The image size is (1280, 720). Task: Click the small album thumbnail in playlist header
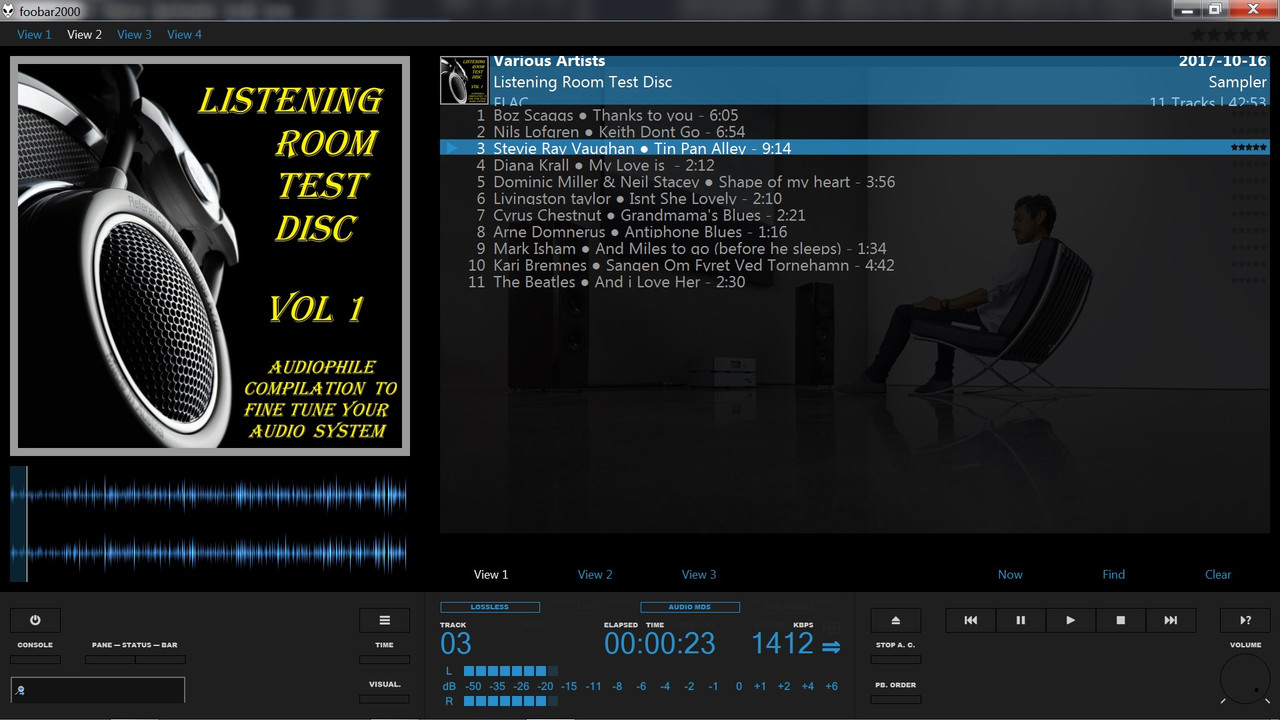pos(464,80)
